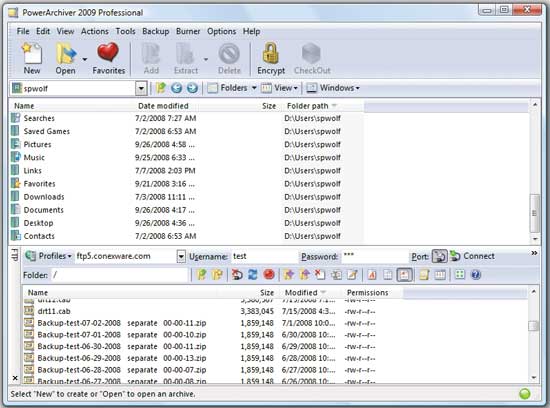Sort upper file list by Date modified
This screenshot has height=408, width=550.
[163, 106]
